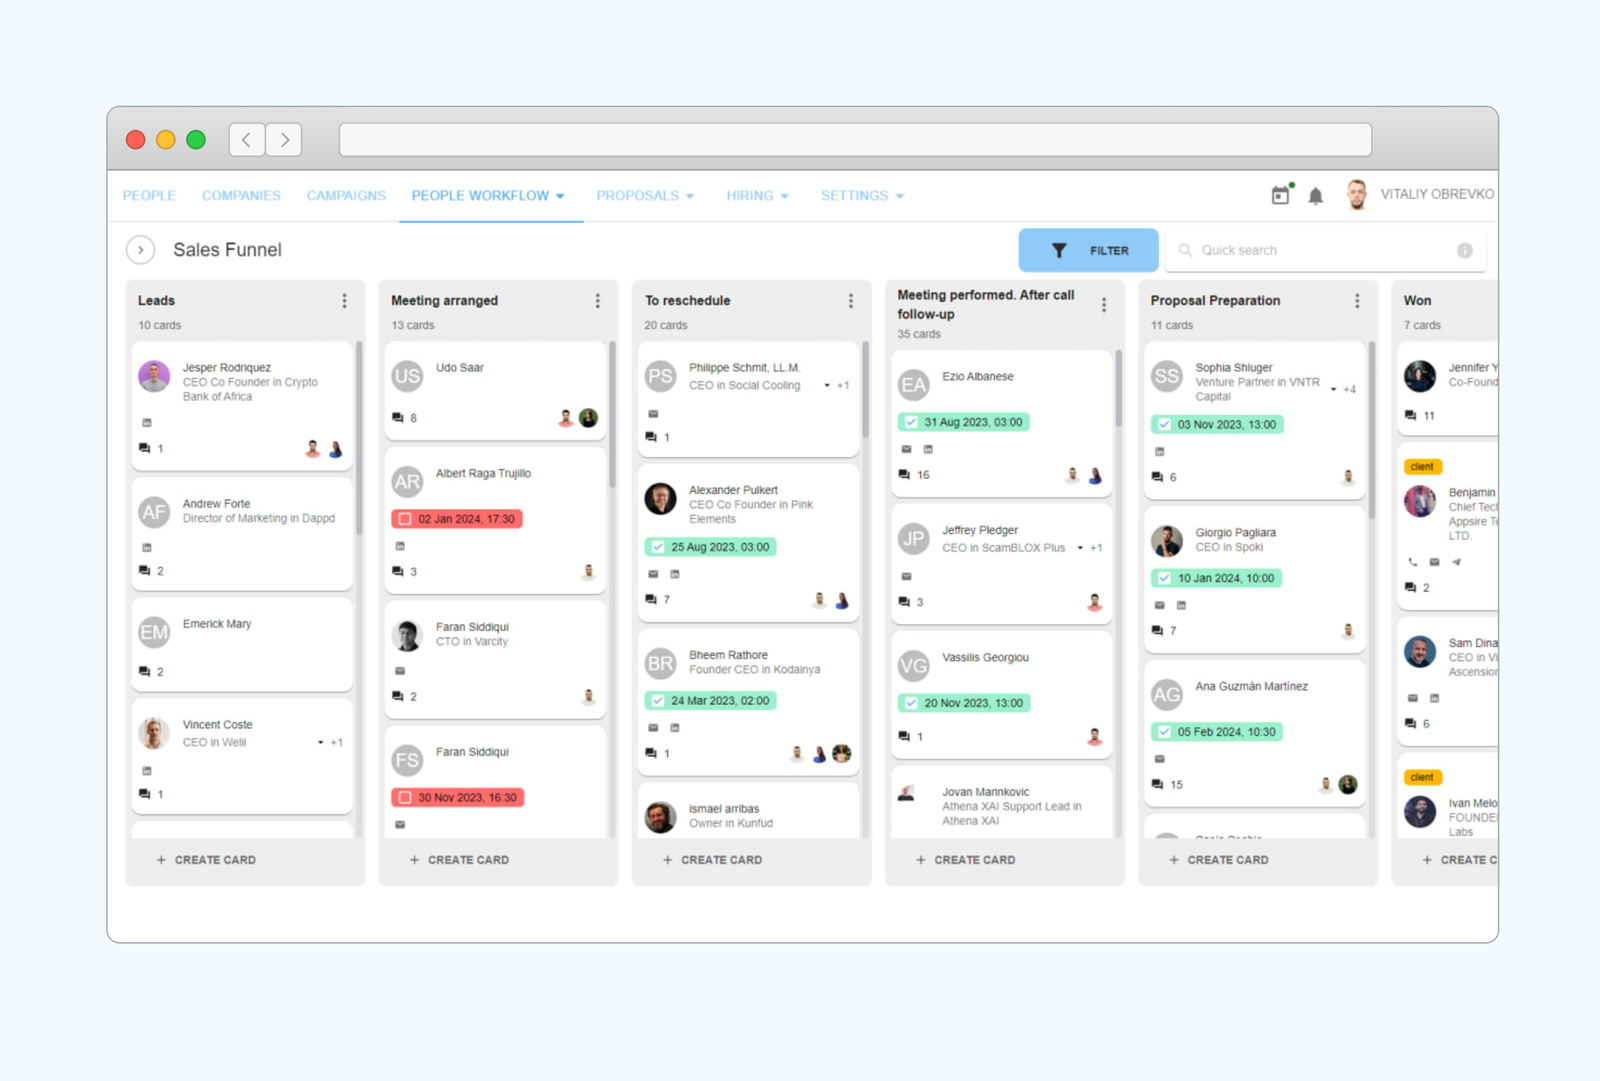Go back with browser back arrow
Viewport: 1600px width, 1081px height.
click(x=247, y=140)
